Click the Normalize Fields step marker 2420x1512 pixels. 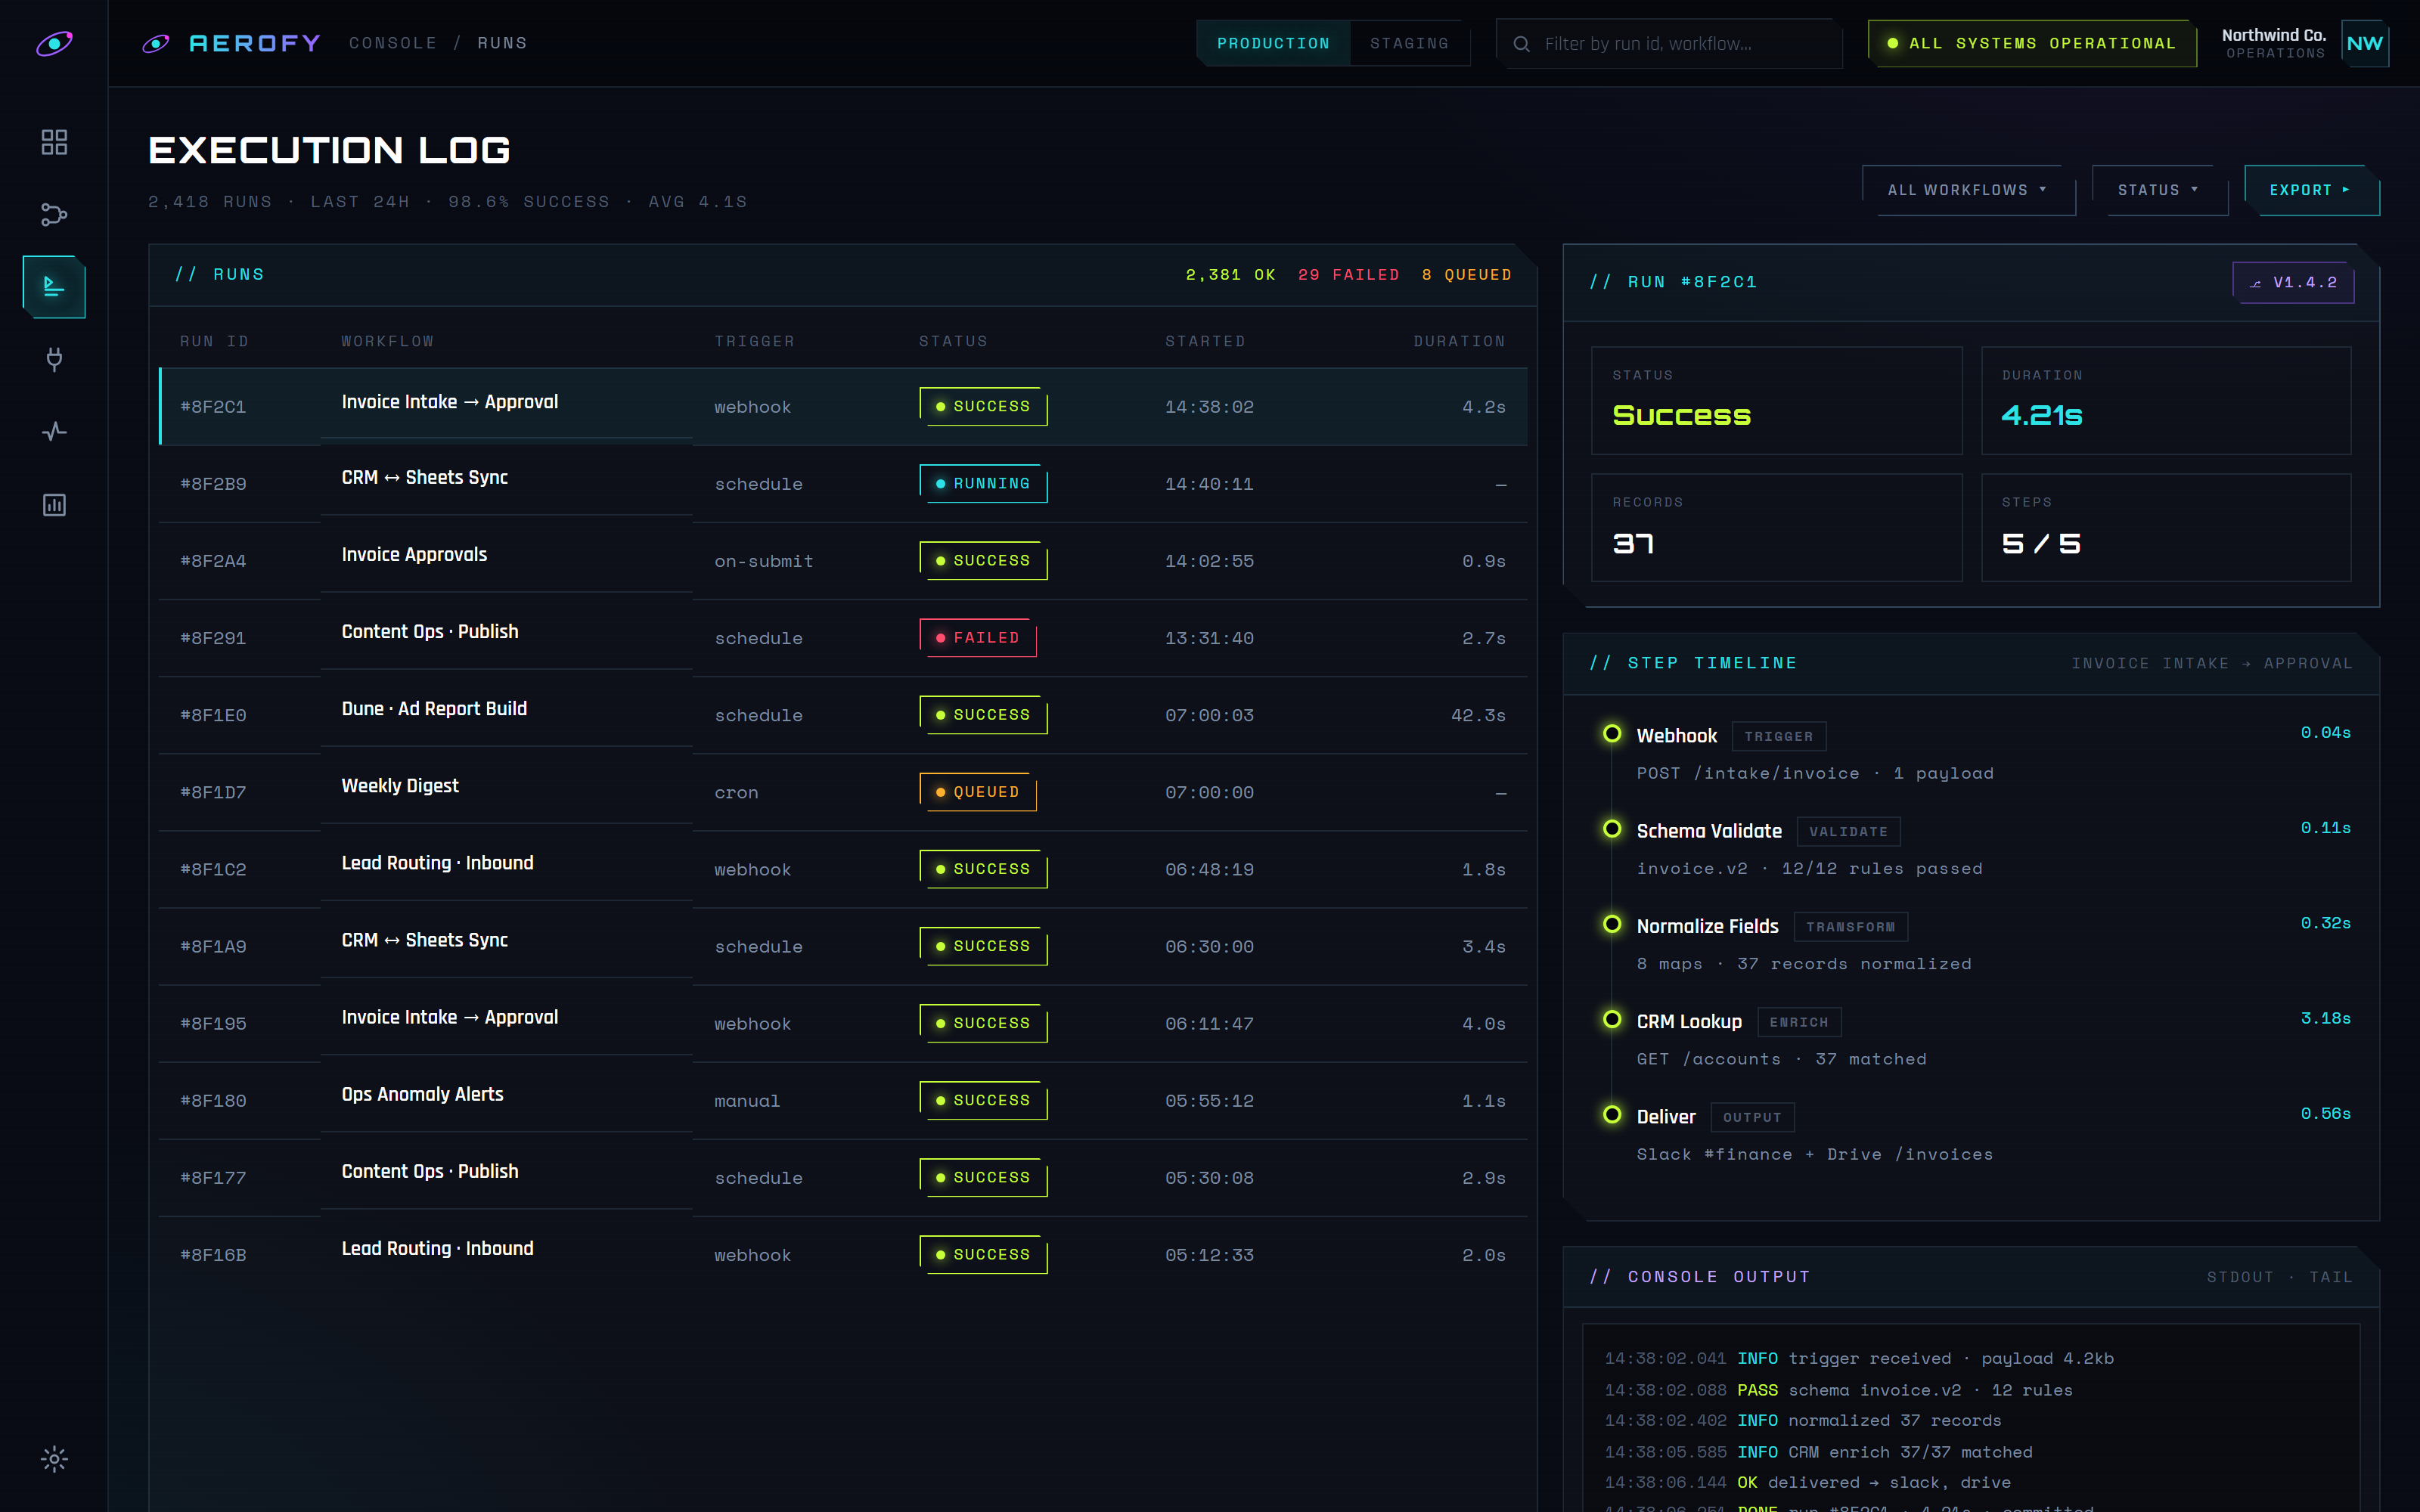1612,923
